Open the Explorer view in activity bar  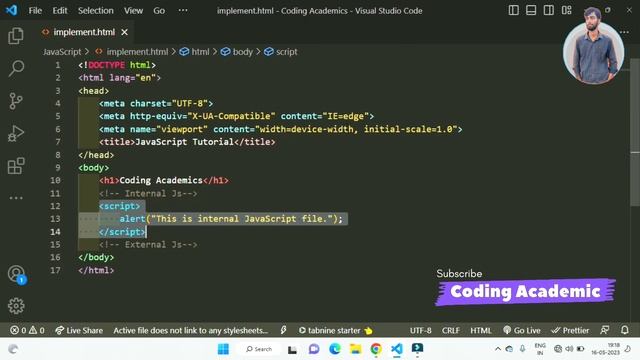click(x=16, y=36)
